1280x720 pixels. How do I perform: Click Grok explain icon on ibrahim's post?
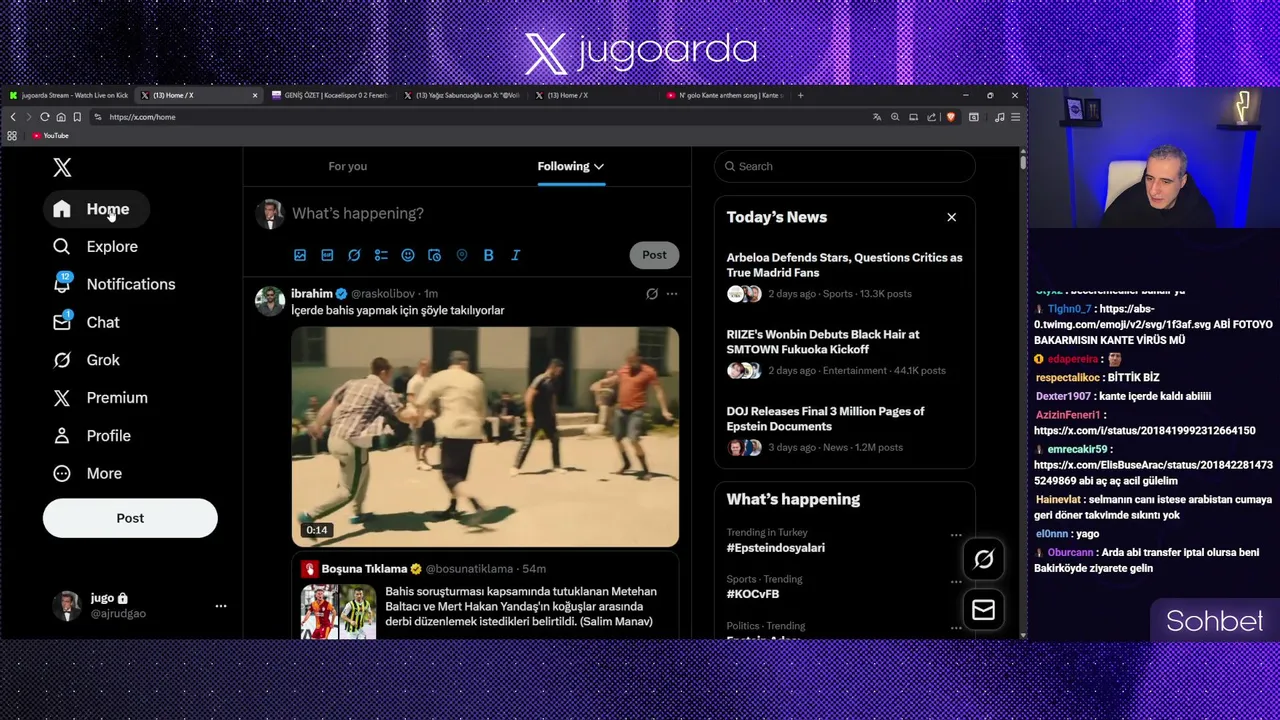pos(652,294)
